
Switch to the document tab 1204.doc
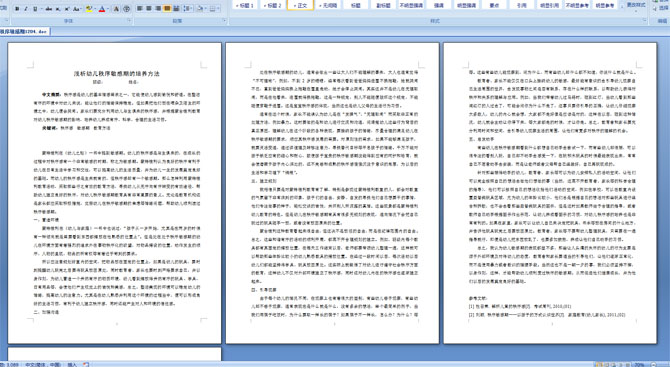click(25, 32)
